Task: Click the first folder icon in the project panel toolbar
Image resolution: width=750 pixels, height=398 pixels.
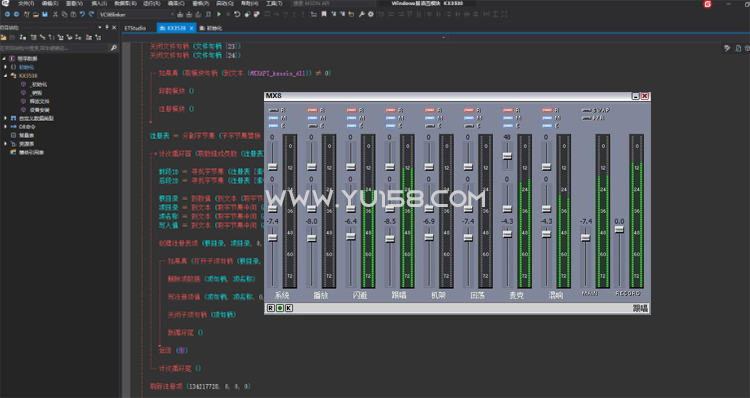Action: click(x=4, y=37)
